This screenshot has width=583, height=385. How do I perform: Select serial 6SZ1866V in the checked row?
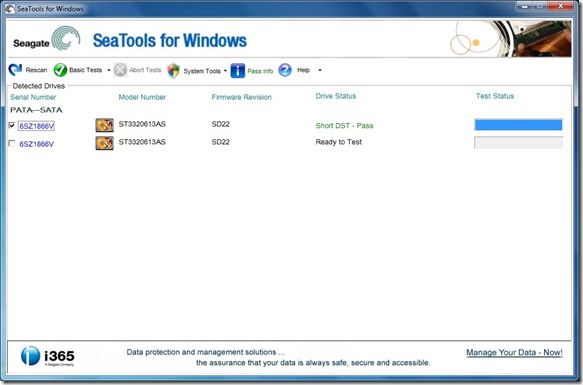click(x=36, y=126)
